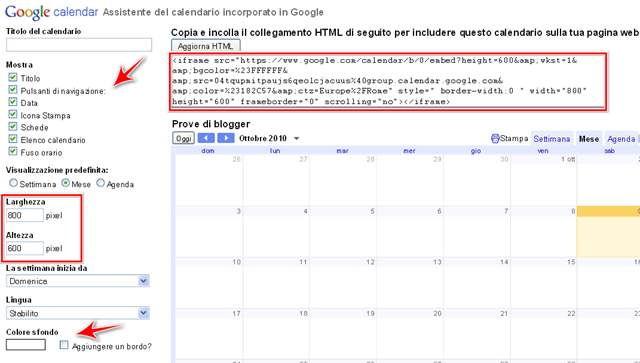Image resolution: width=640 pixels, height=363 pixels.
Task: Click the Titolo del calendario field
Action: pyautogui.click(x=79, y=45)
